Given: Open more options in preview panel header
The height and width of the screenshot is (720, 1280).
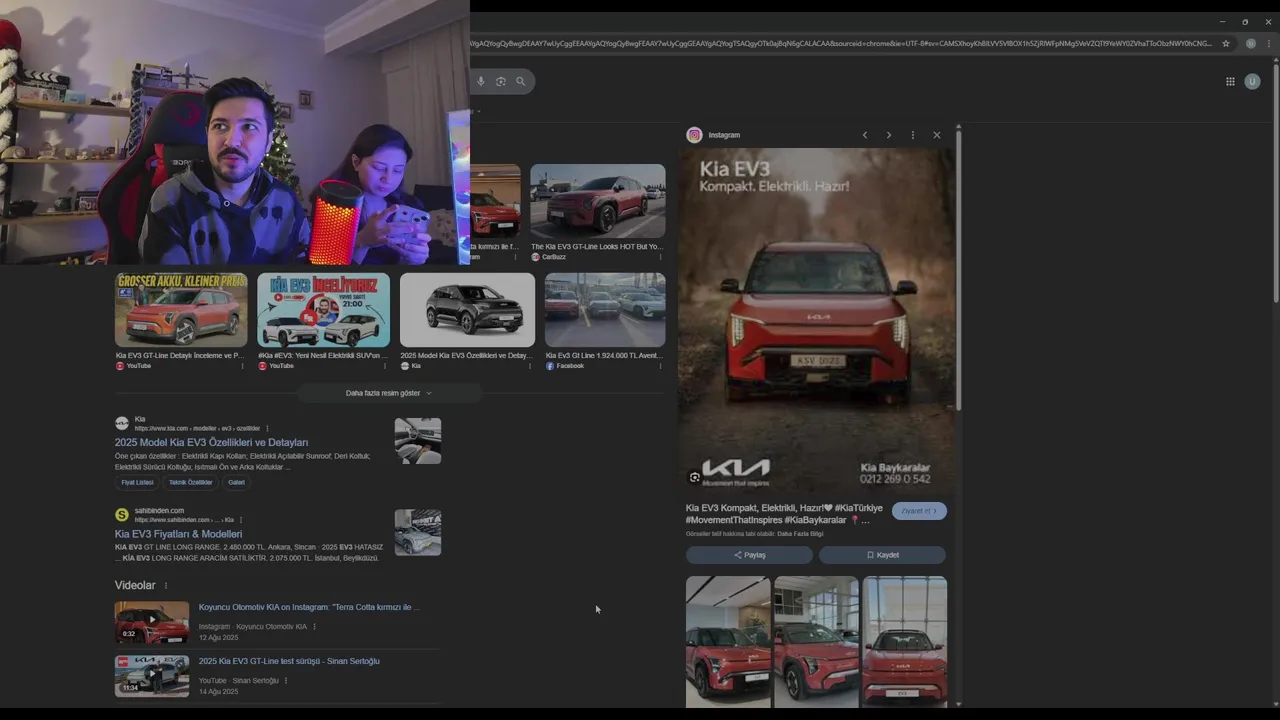Looking at the screenshot, I should [x=912, y=135].
